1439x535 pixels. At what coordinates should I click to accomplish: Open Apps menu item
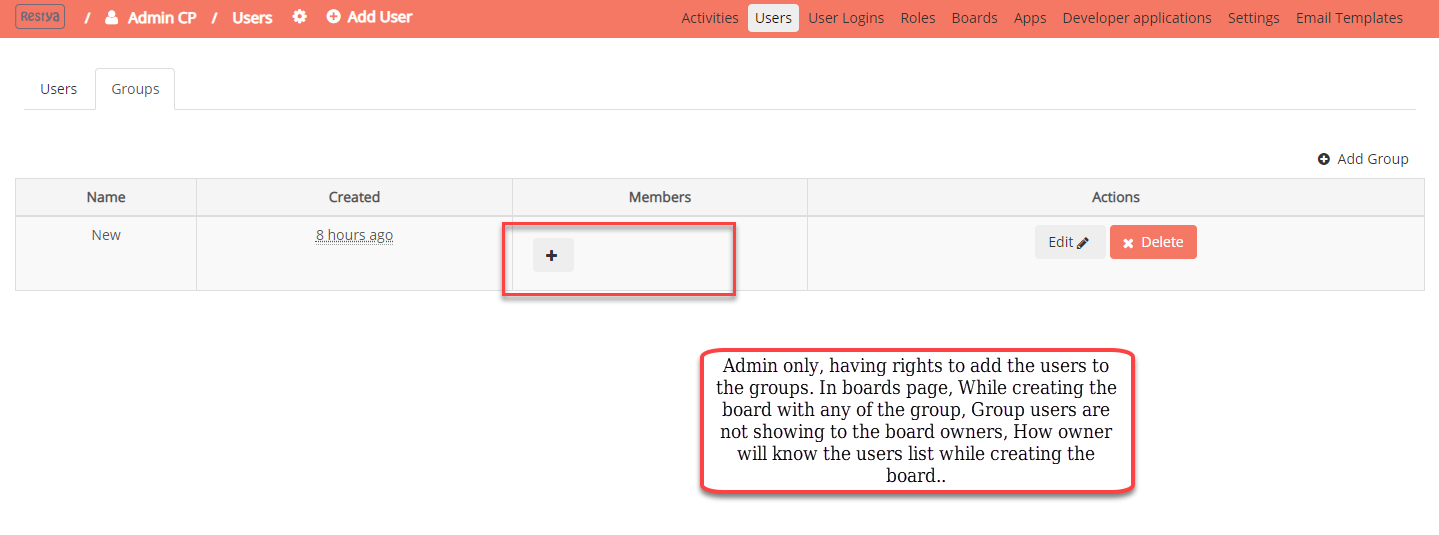coord(1030,18)
